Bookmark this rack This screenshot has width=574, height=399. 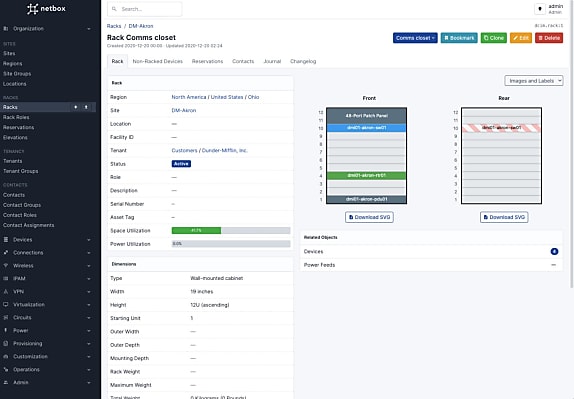point(459,38)
